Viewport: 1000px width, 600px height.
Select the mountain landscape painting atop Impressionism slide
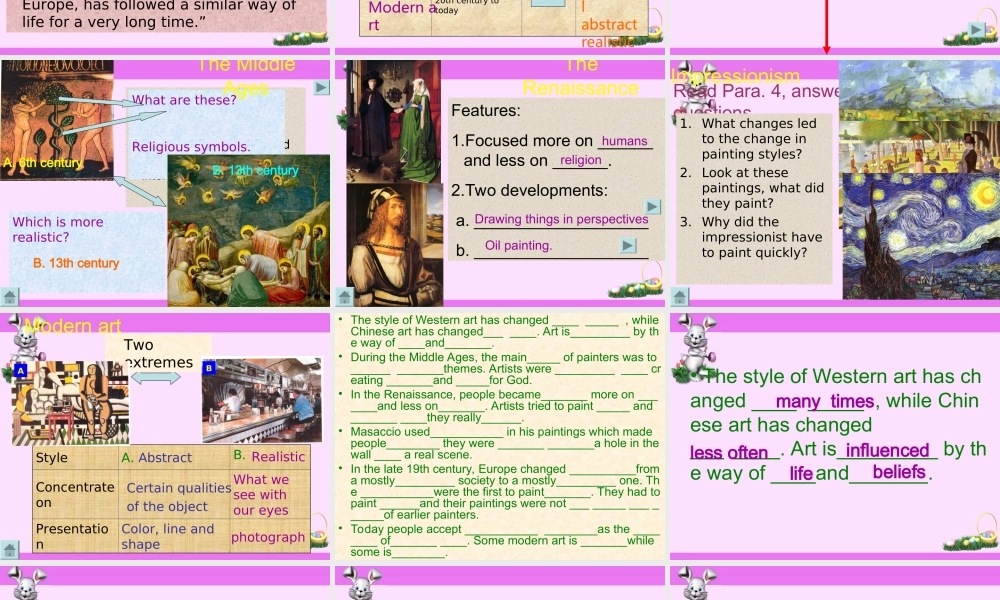919,89
